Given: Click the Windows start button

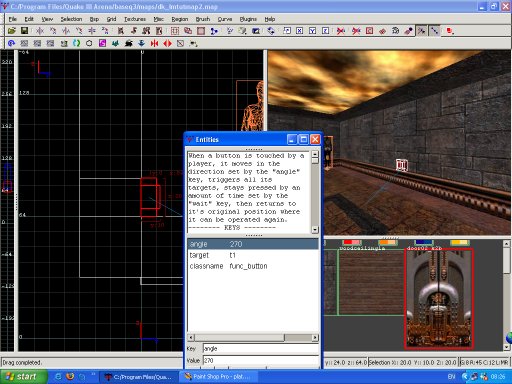Looking at the screenshot, I should coord(23,377).
